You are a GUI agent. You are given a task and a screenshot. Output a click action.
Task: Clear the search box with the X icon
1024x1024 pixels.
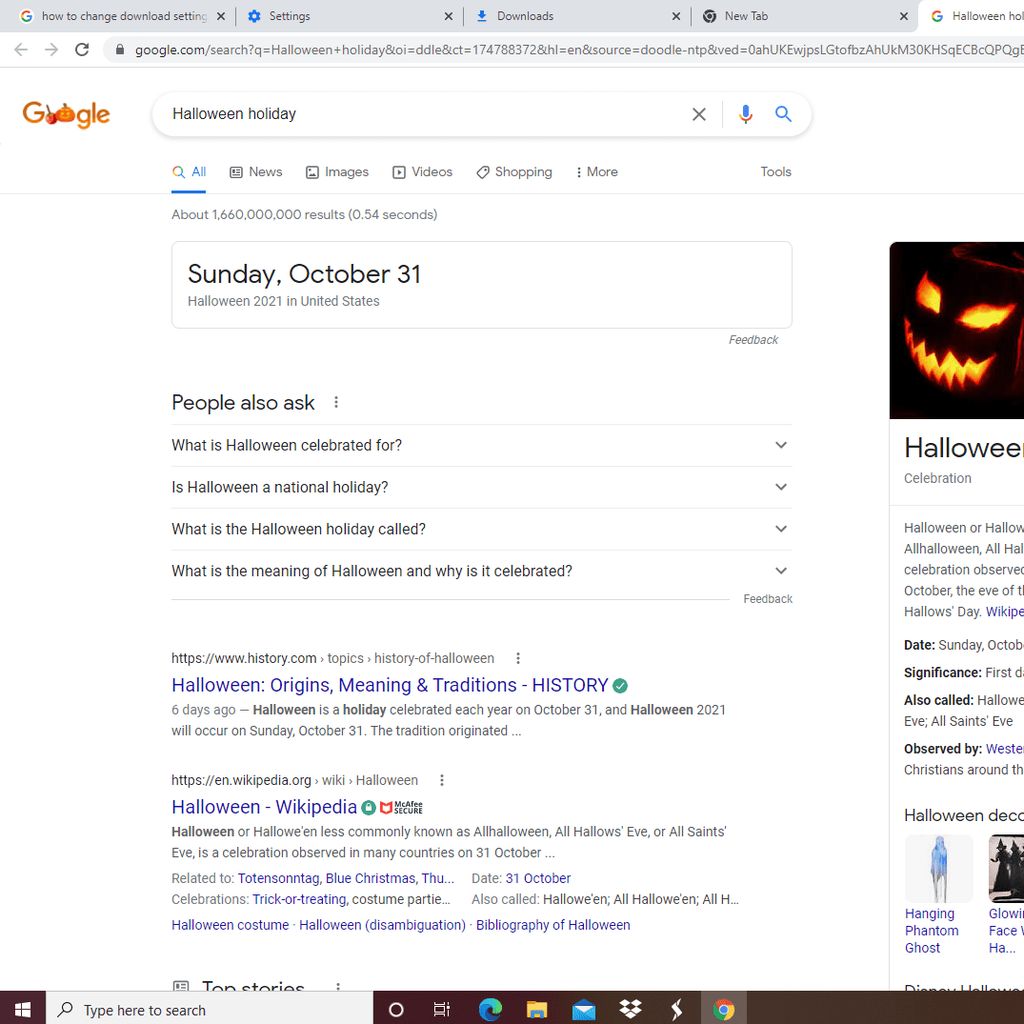pos(699,114)
